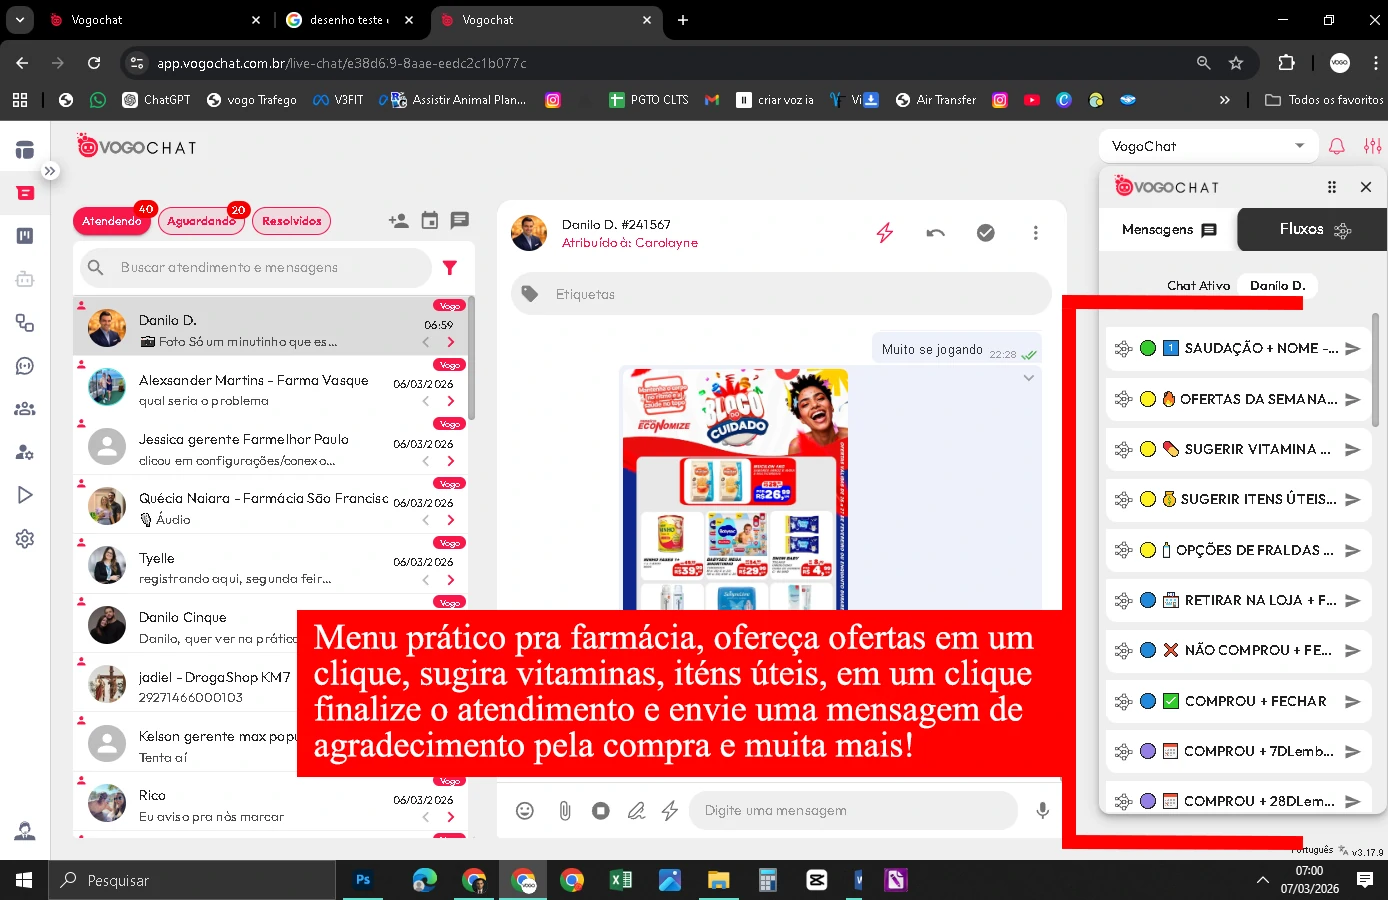Open the red filter funnel for conversations
The width and height of the screenshot is (1388, 900).
(x=450, y=268)
